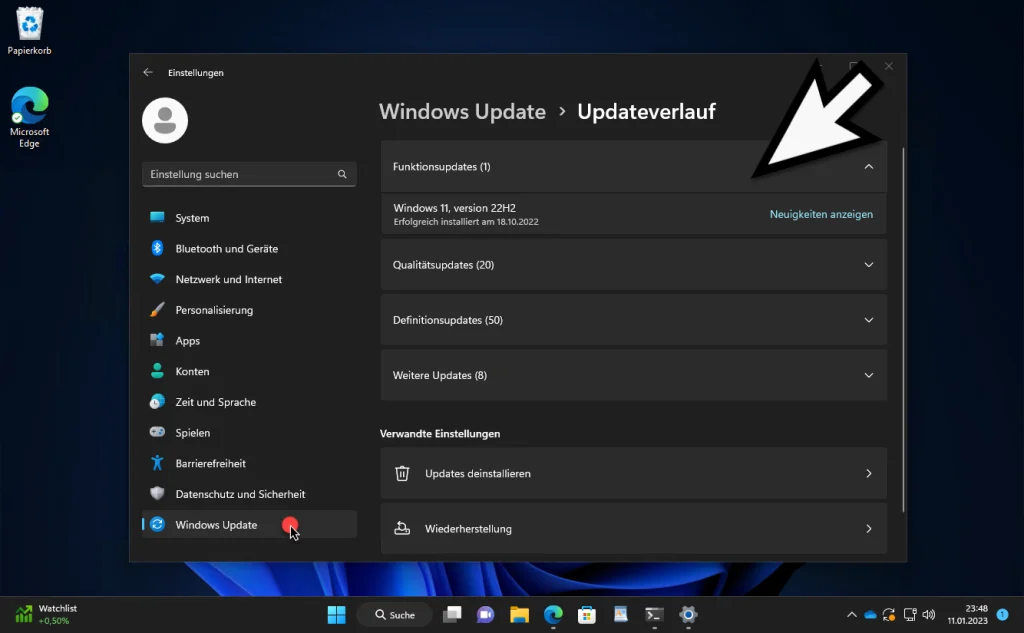Open Microsoft Store from taskbar
1024x633 pixels.
(x=586, y=615)
